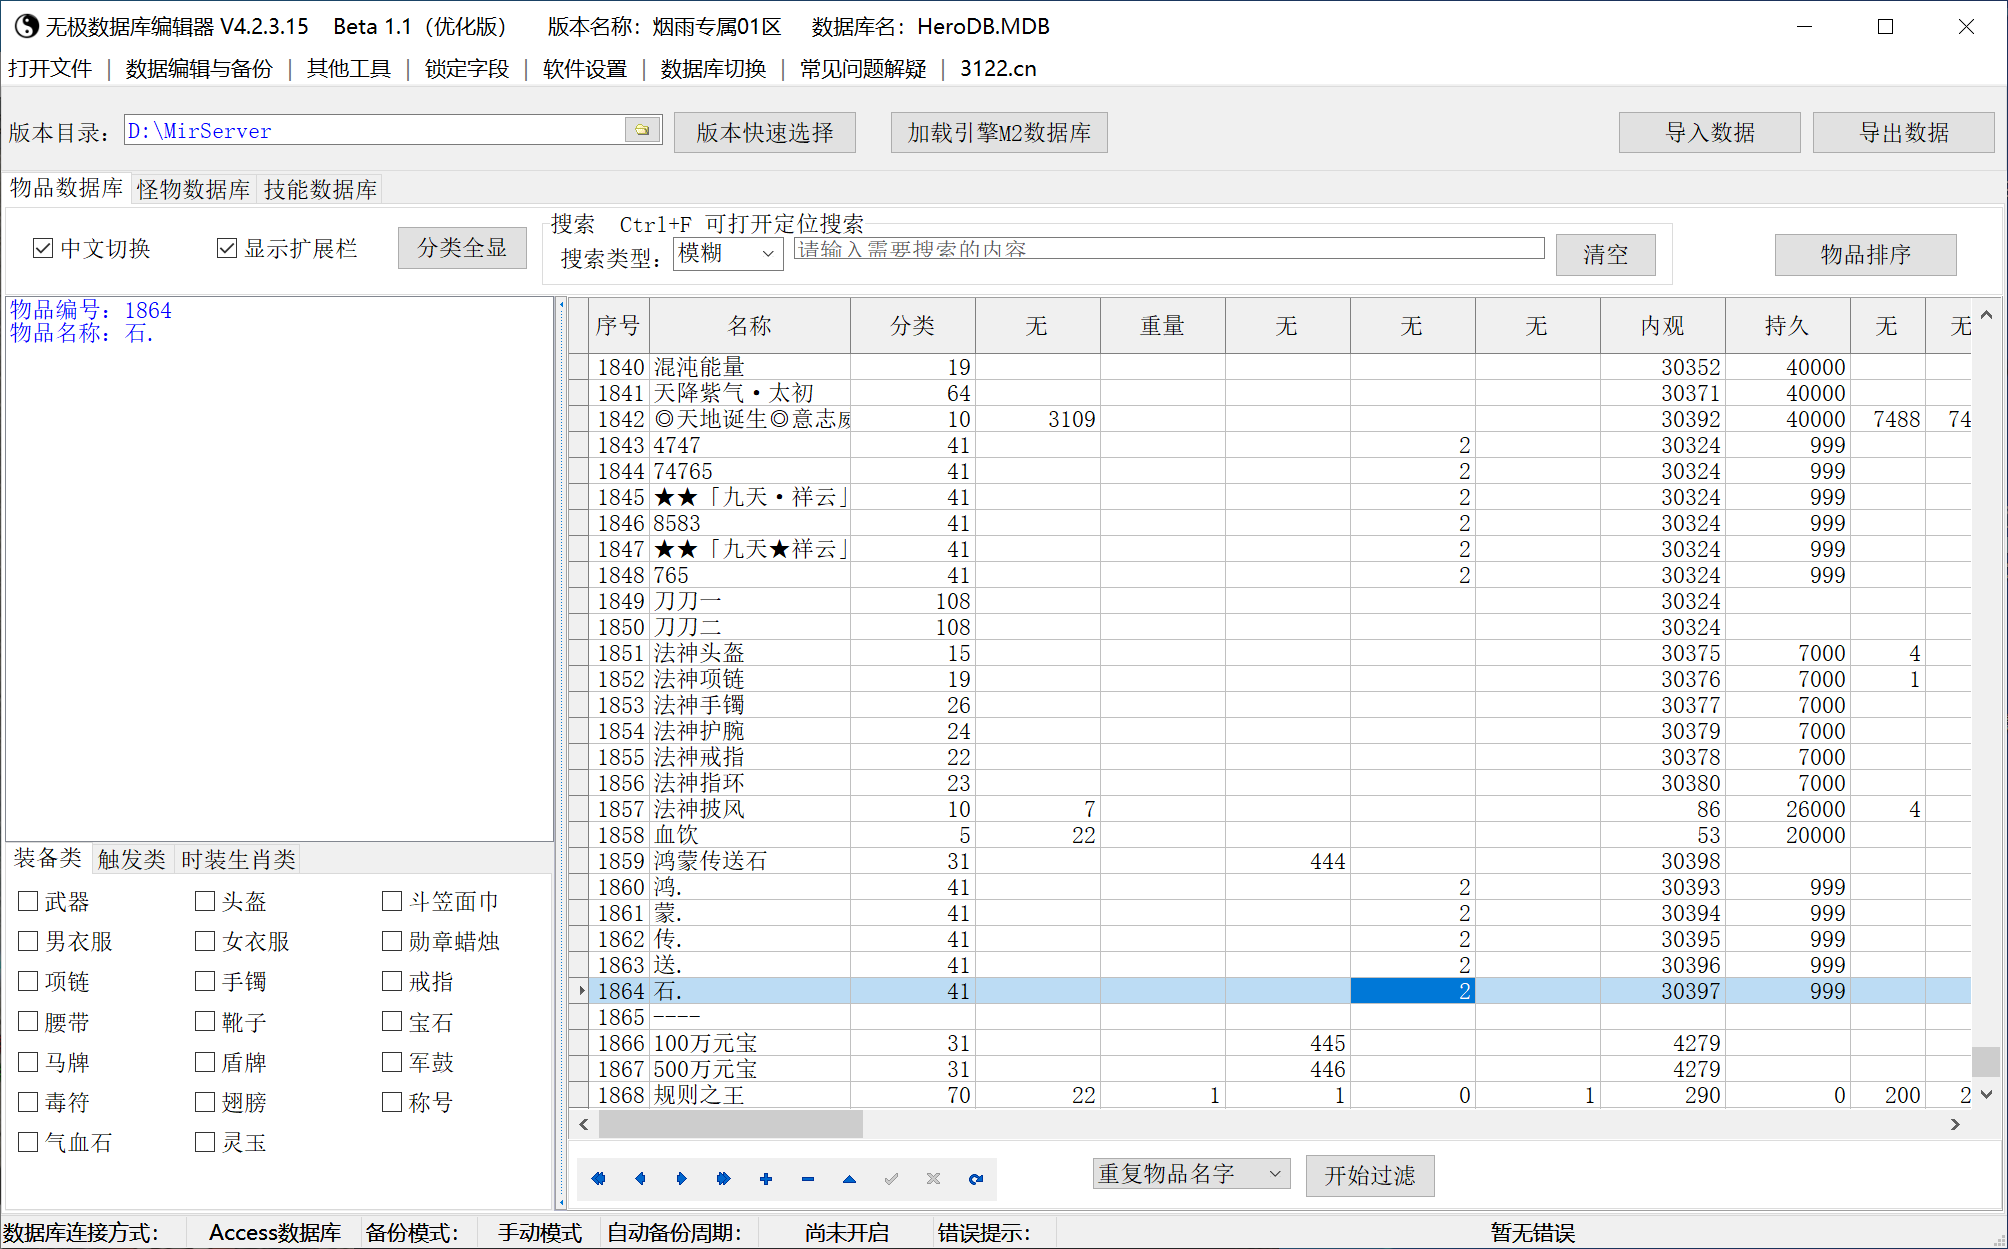The image size is (2008, 1249).
Task: Click 分类全显 button
Action: [462, 248]
